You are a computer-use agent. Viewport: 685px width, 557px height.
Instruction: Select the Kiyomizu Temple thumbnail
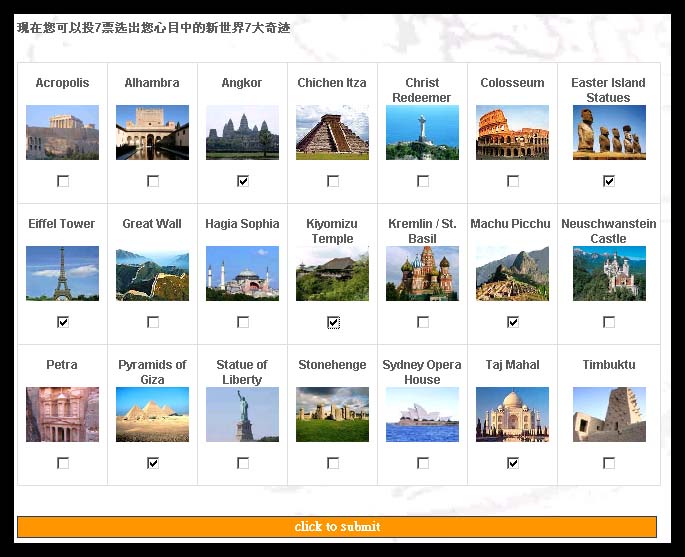(x=332, y=273)
